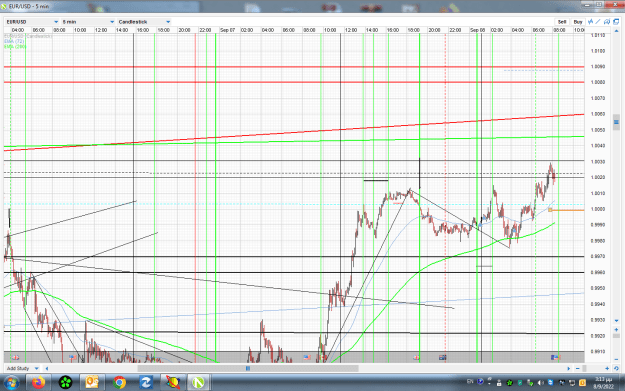
Task: Click the horizontal time scrollbar thumb
Action: pyautogui.click(x=248, y=368)
